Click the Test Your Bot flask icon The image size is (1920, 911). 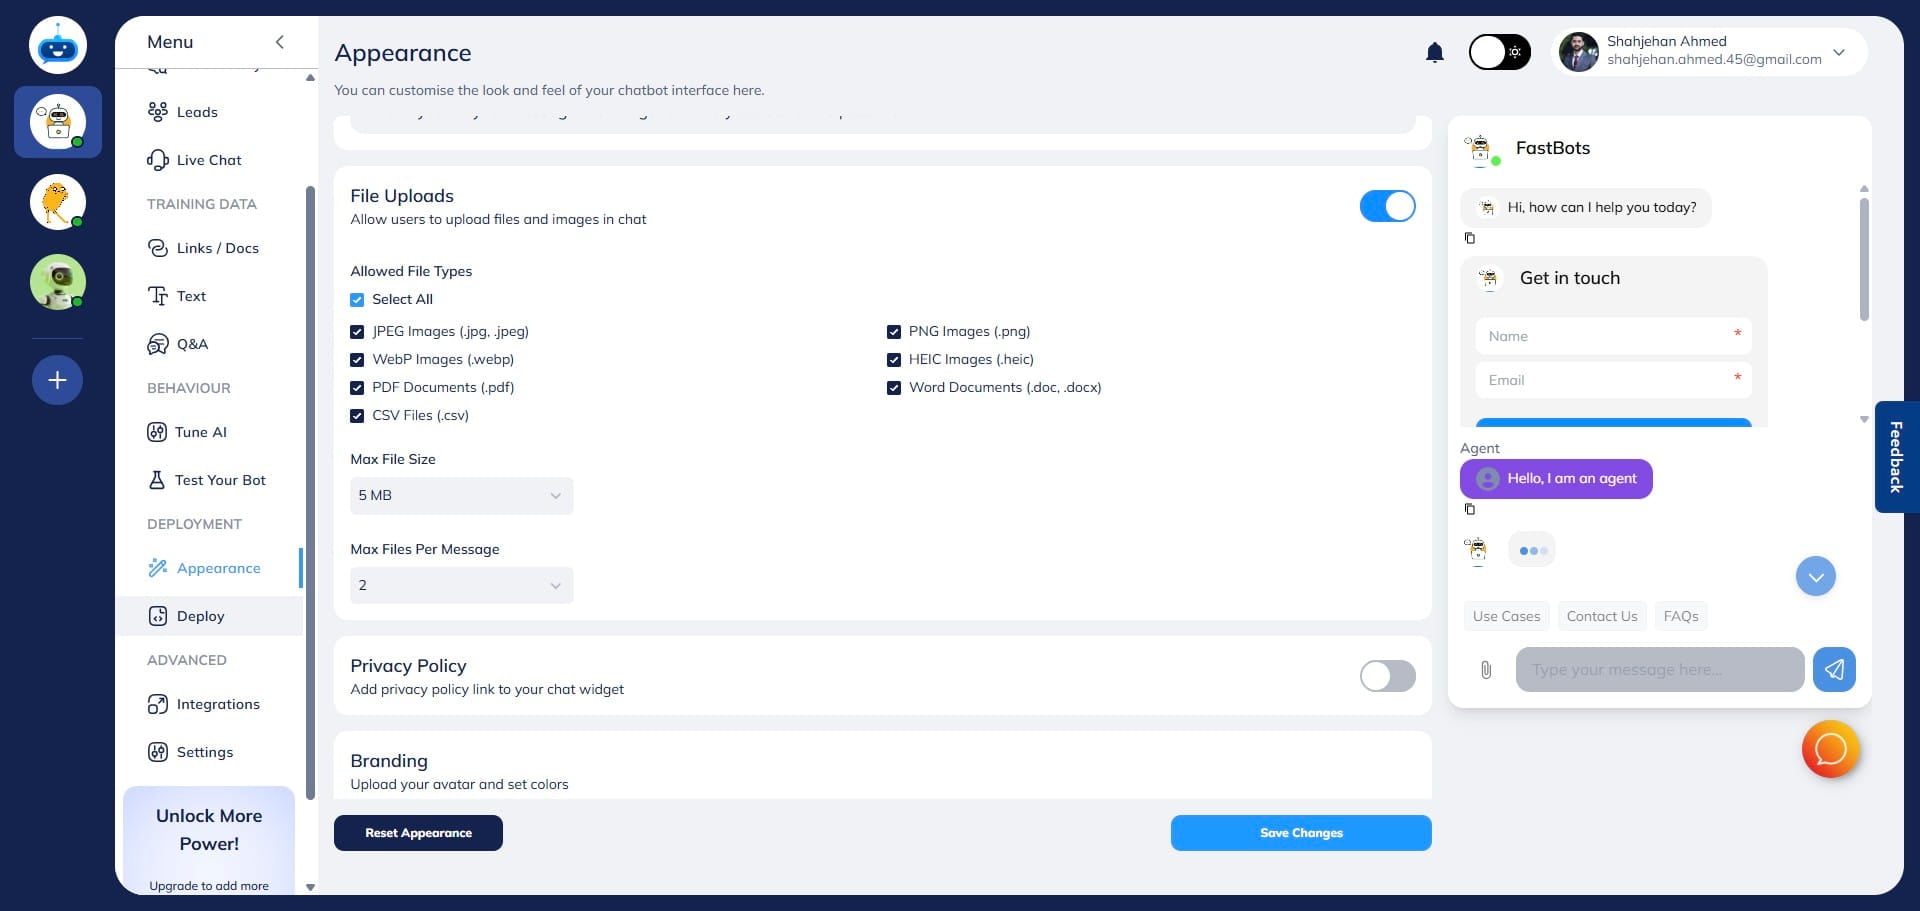pos(158,480)
